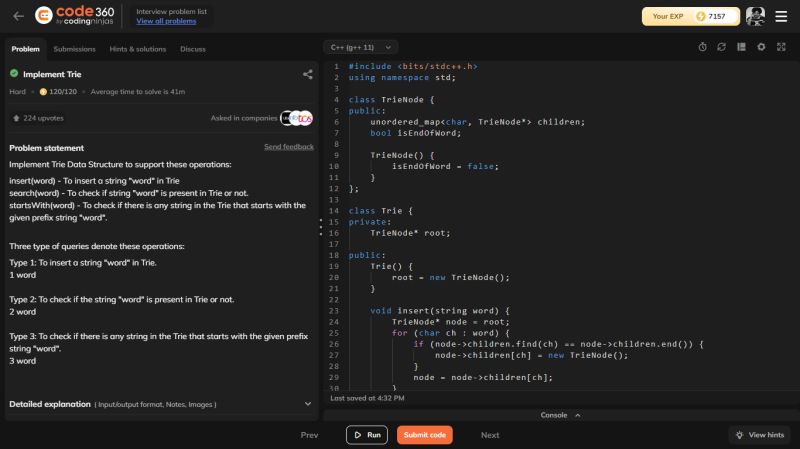Reset code with refresh icon
This screenshot has height=449, width=800.
point(721,47)
